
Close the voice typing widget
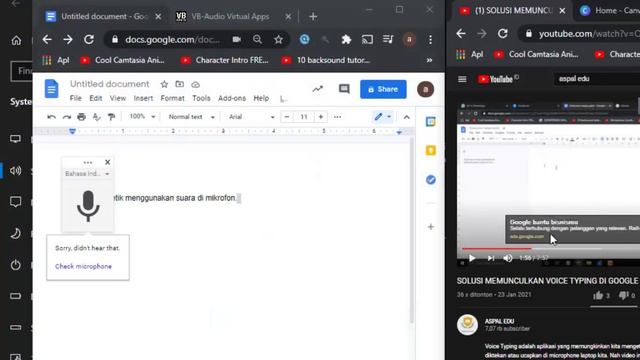pos(107,162)
